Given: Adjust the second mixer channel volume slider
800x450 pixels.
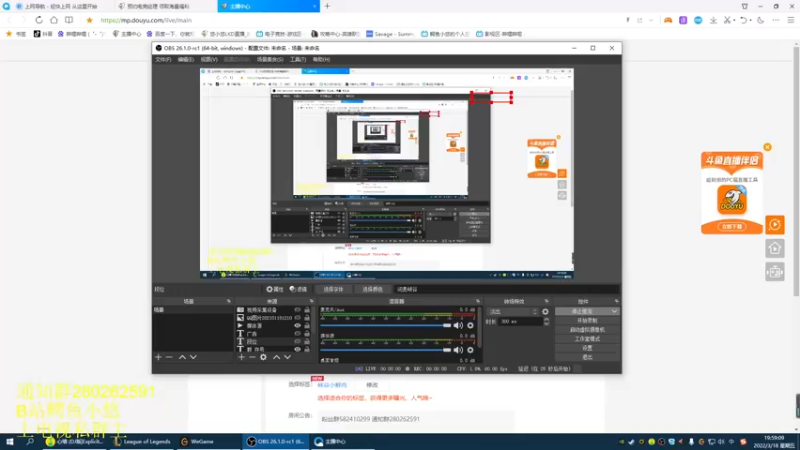Looking at the screenshot, I should 386,350.
